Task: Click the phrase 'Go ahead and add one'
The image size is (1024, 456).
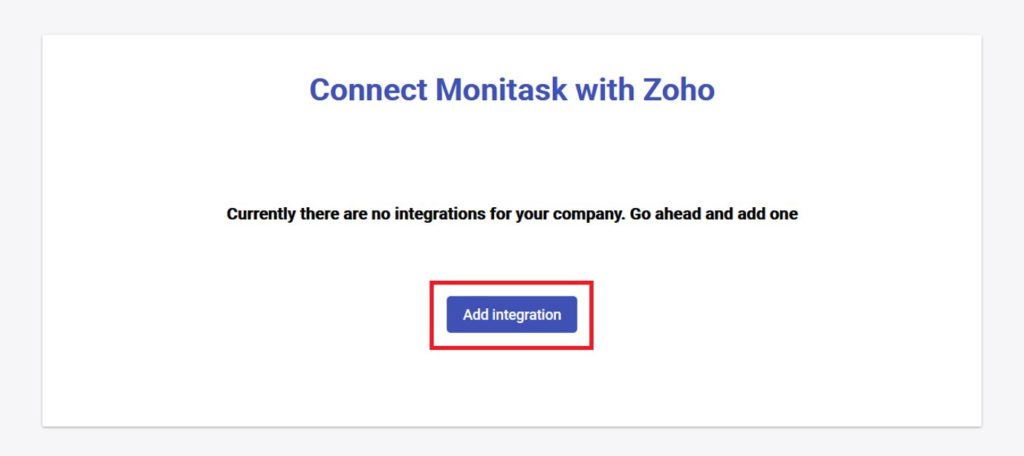Action: pyautogui.click(x=714, y=214)
